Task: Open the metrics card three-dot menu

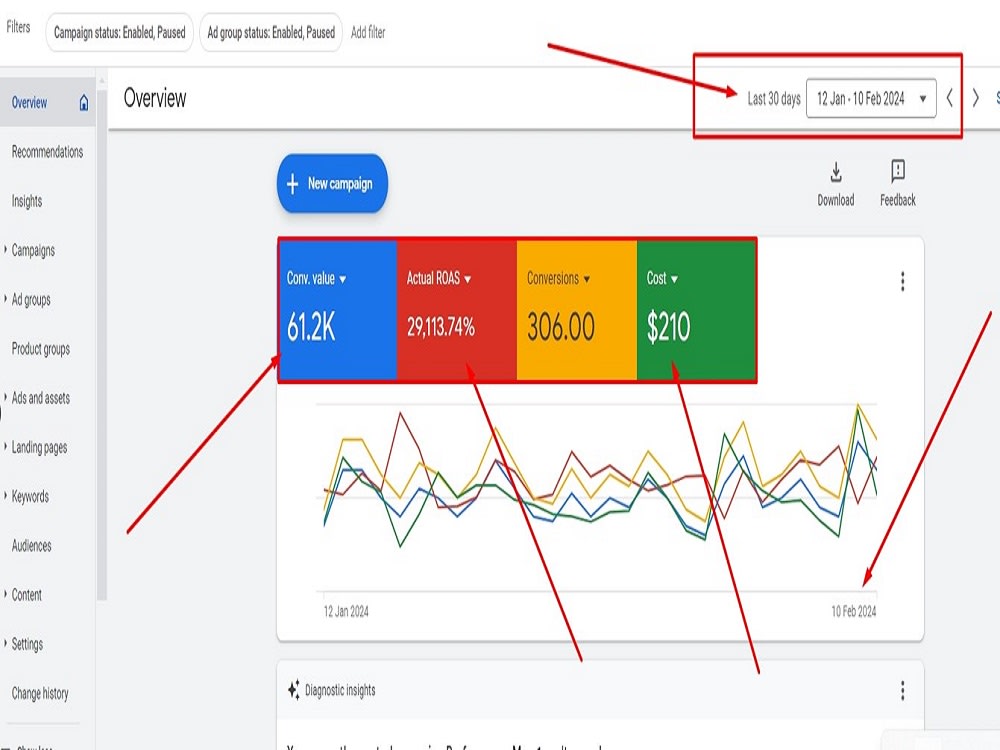Action: pos(902,281)
